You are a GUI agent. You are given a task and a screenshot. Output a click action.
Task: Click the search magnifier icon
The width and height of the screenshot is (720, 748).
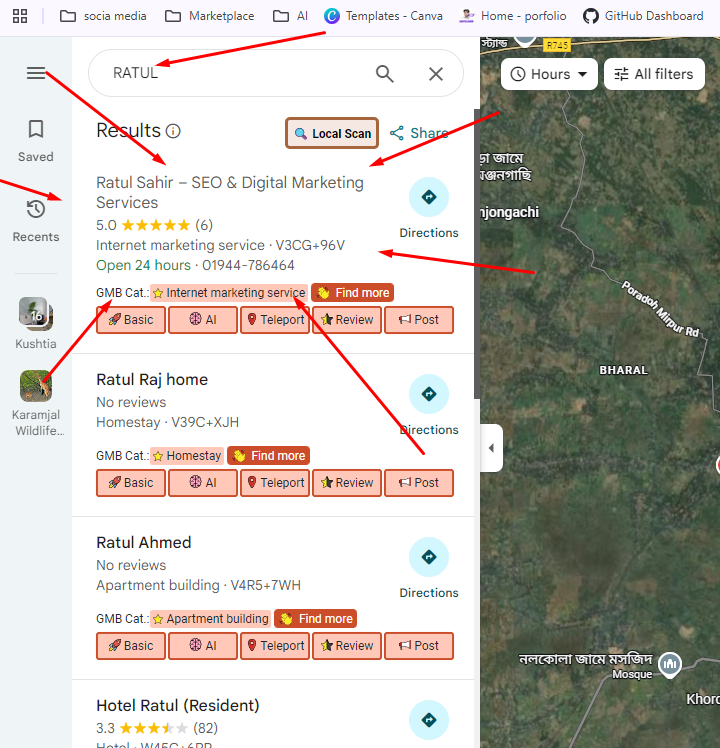click(x=385, y=74)
